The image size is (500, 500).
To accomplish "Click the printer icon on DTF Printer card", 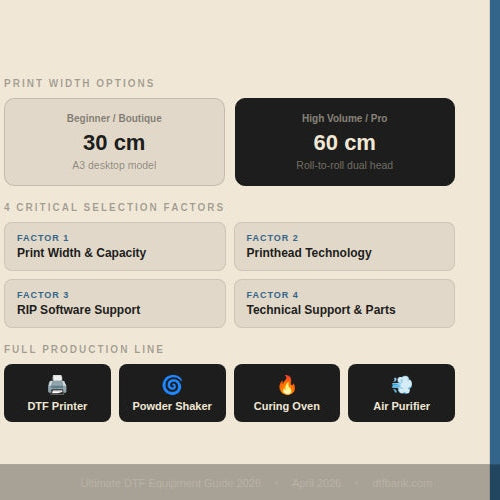I will click(x=57, y=385).
